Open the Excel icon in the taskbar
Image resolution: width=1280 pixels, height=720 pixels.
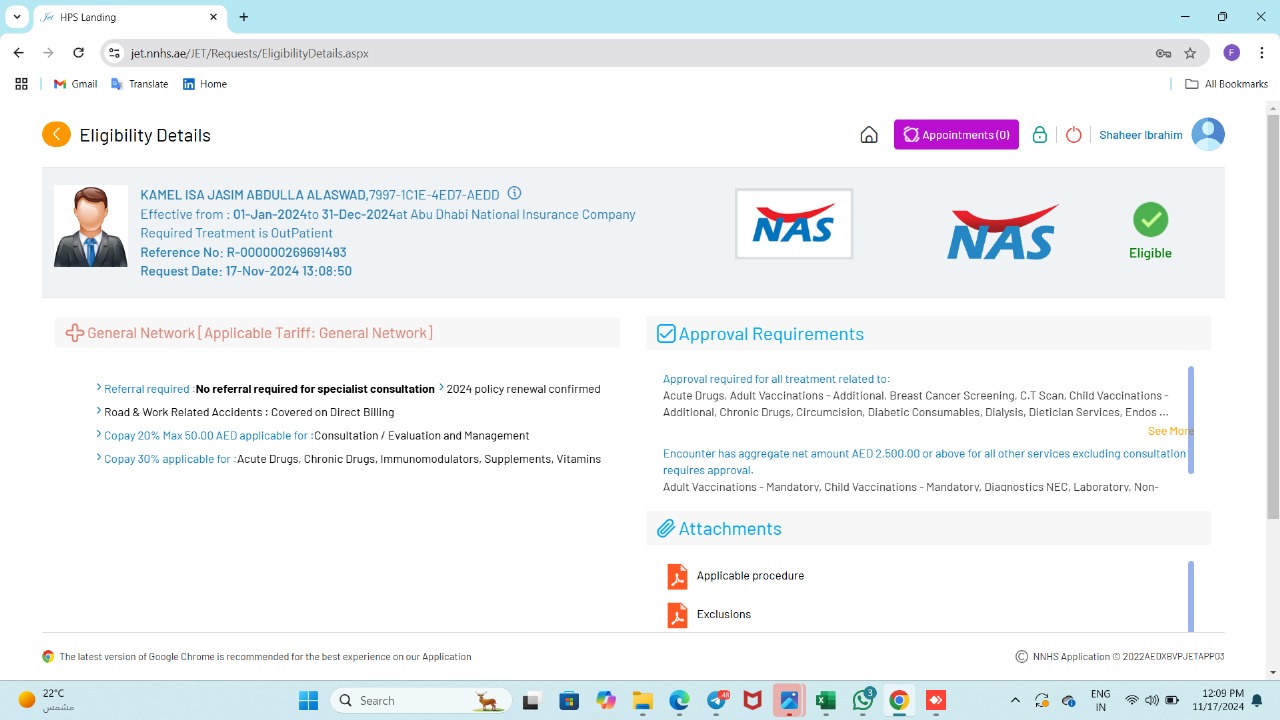[826, 700]
